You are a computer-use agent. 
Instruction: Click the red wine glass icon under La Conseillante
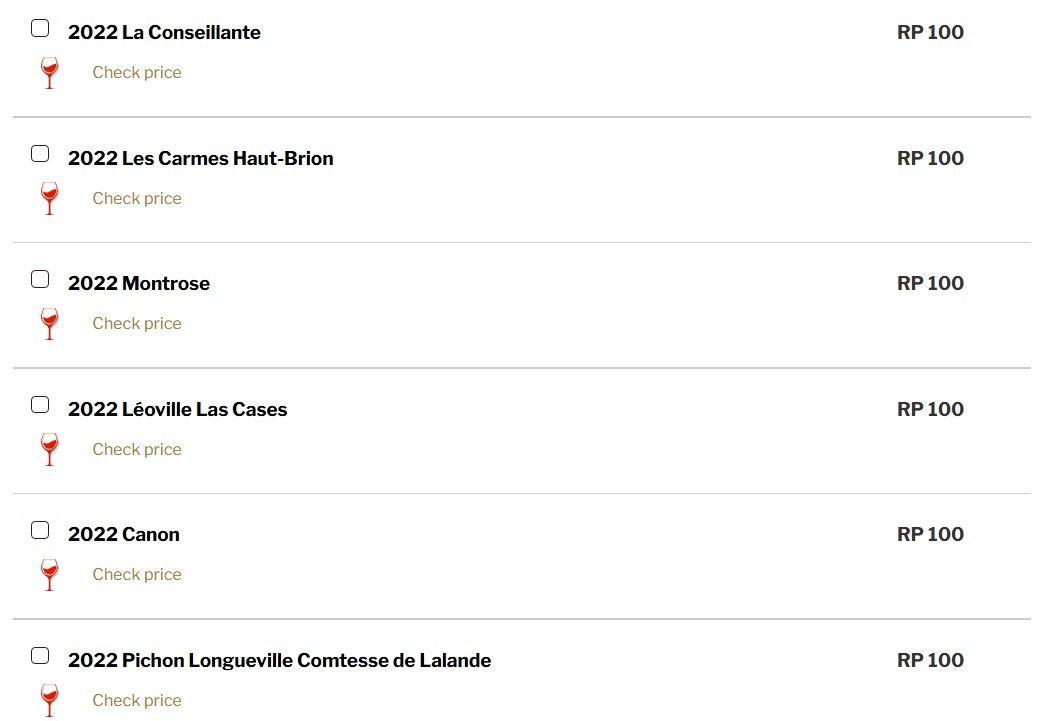tap(49, 73)
